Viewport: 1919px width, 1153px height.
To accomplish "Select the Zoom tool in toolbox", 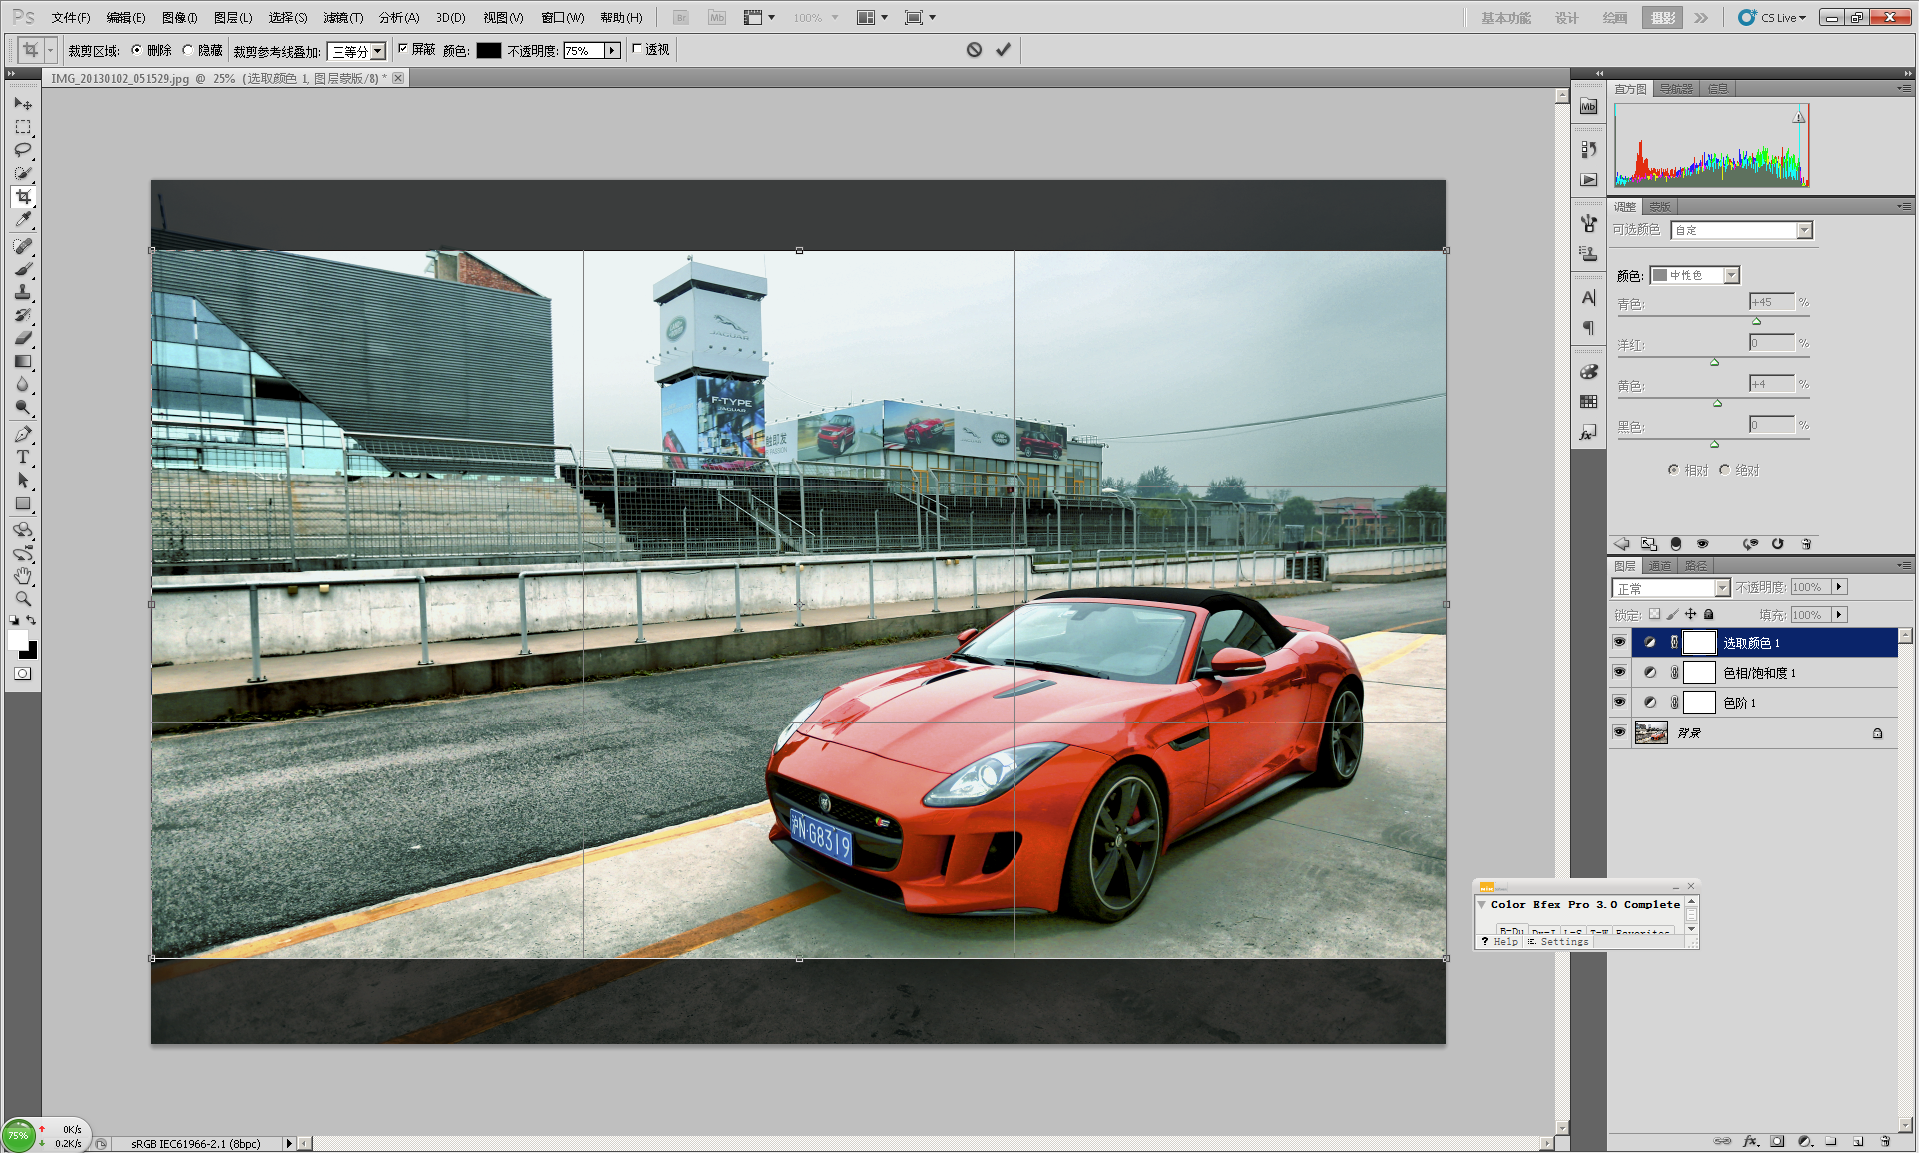I will point(23,599).
